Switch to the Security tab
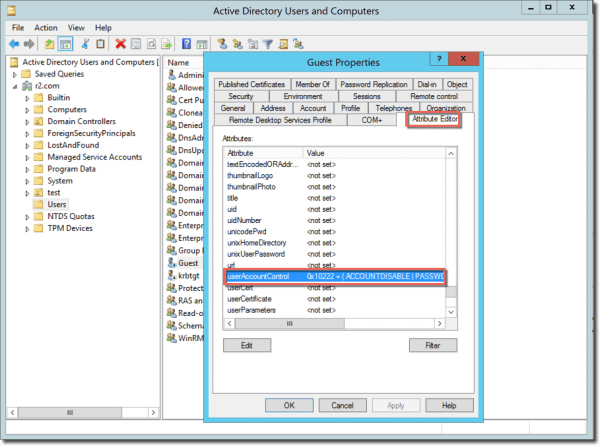Viewport: 600px width, 446px height. (x=241, y=96)
